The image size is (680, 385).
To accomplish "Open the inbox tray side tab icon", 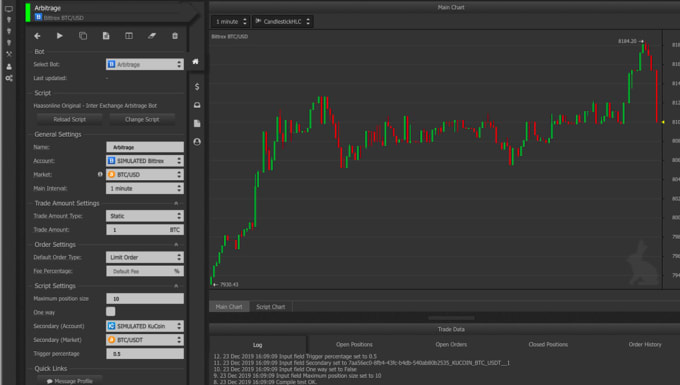I will coord(197,105).
